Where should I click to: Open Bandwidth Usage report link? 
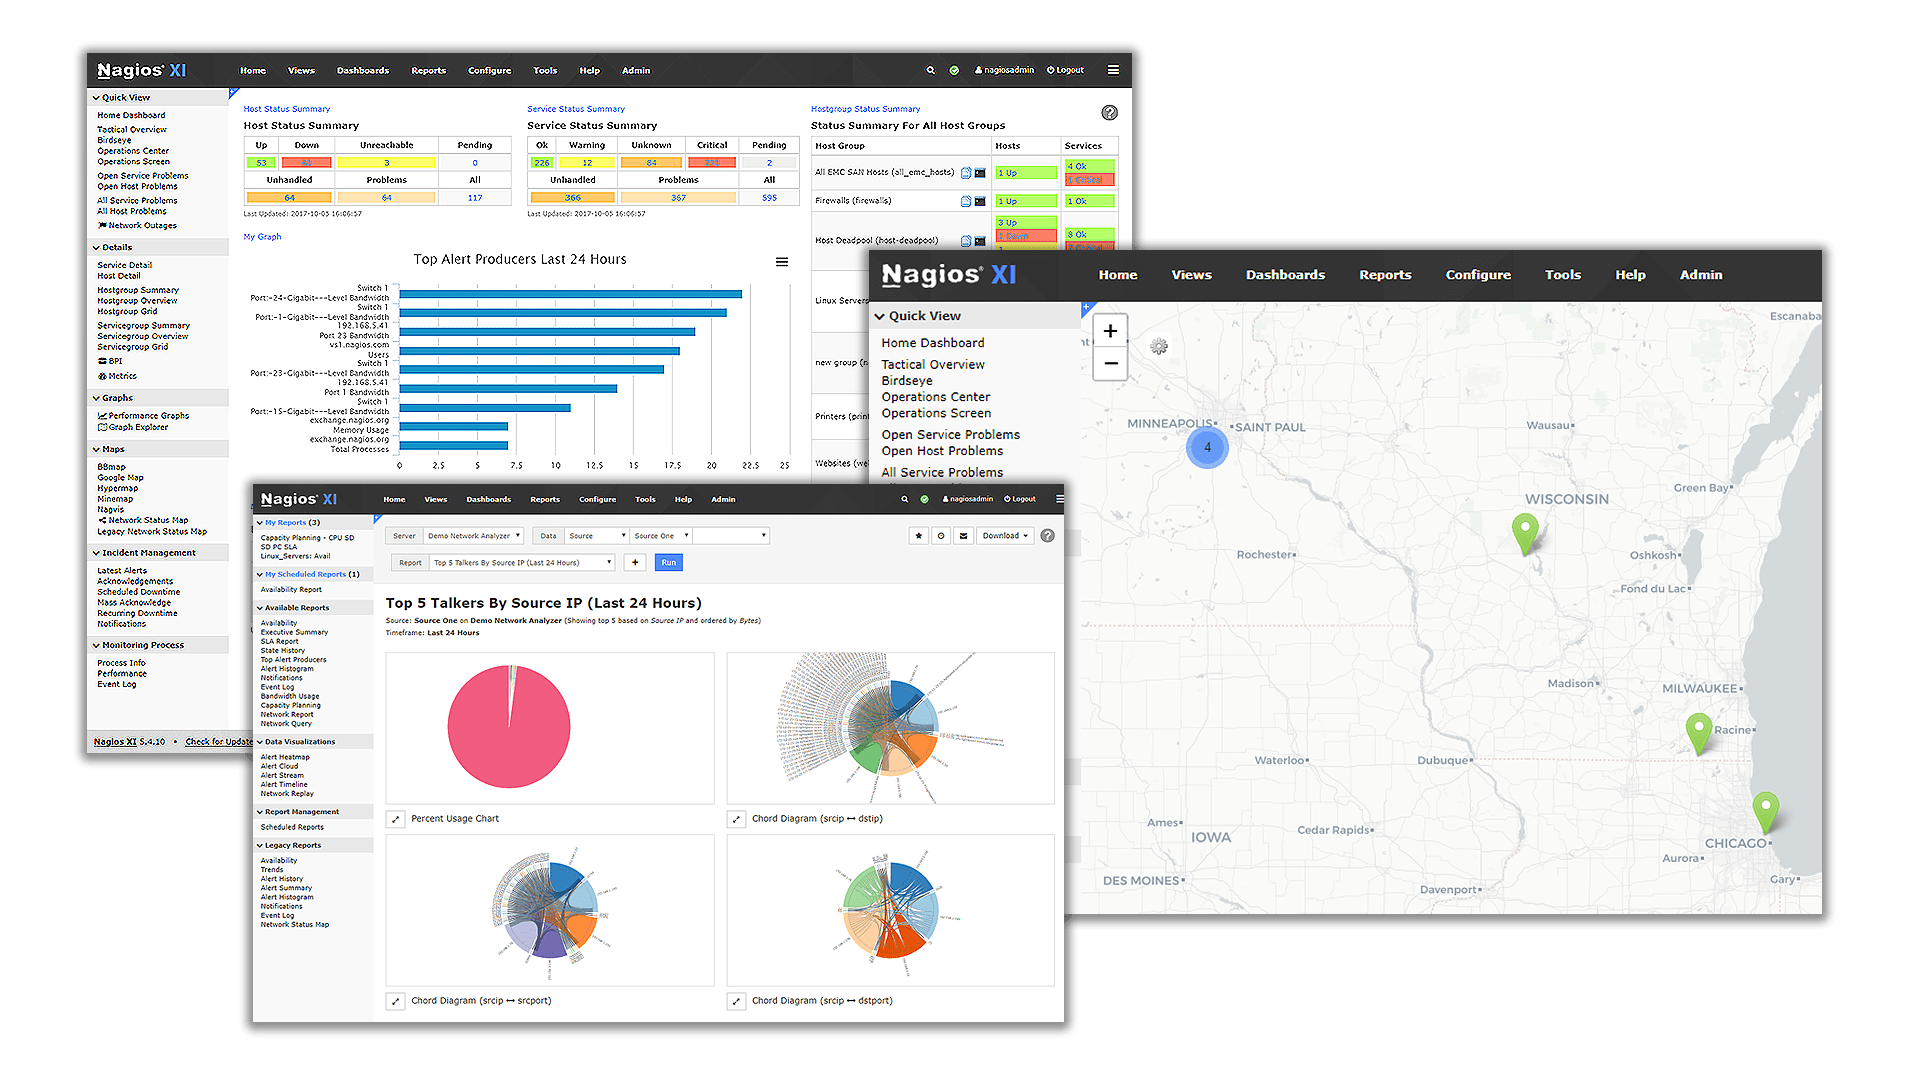[x=290, y=697]
